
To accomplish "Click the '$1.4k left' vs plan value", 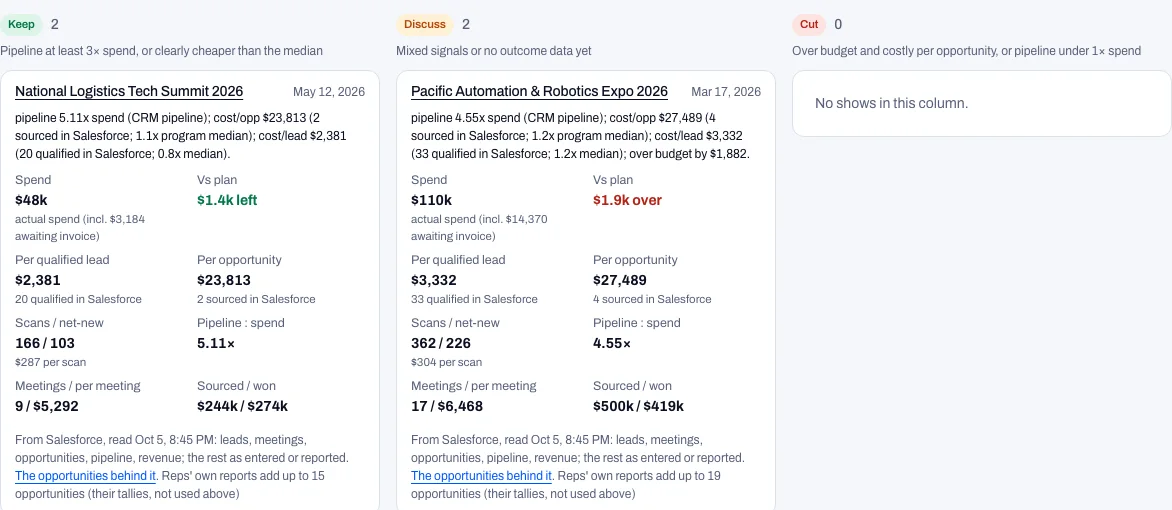I will pyautogui.click(x=227, y=200).
